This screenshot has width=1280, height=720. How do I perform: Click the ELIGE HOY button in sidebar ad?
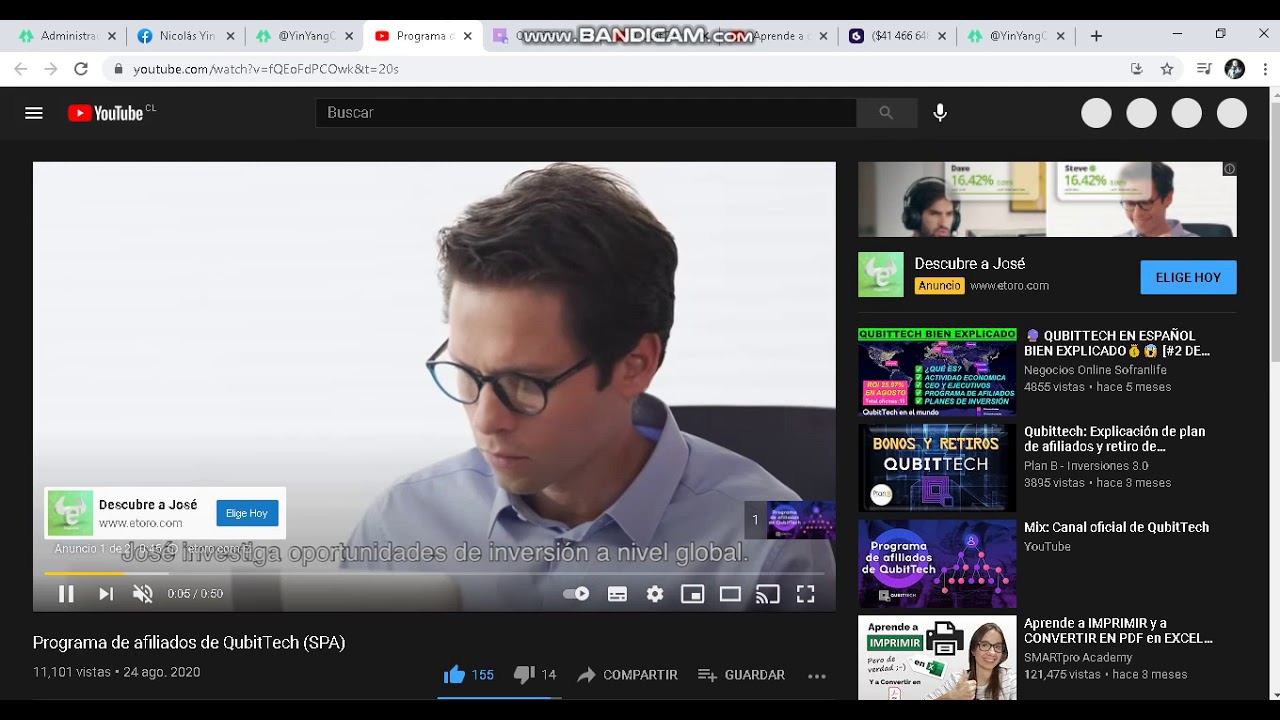(x=1188, y=277)
